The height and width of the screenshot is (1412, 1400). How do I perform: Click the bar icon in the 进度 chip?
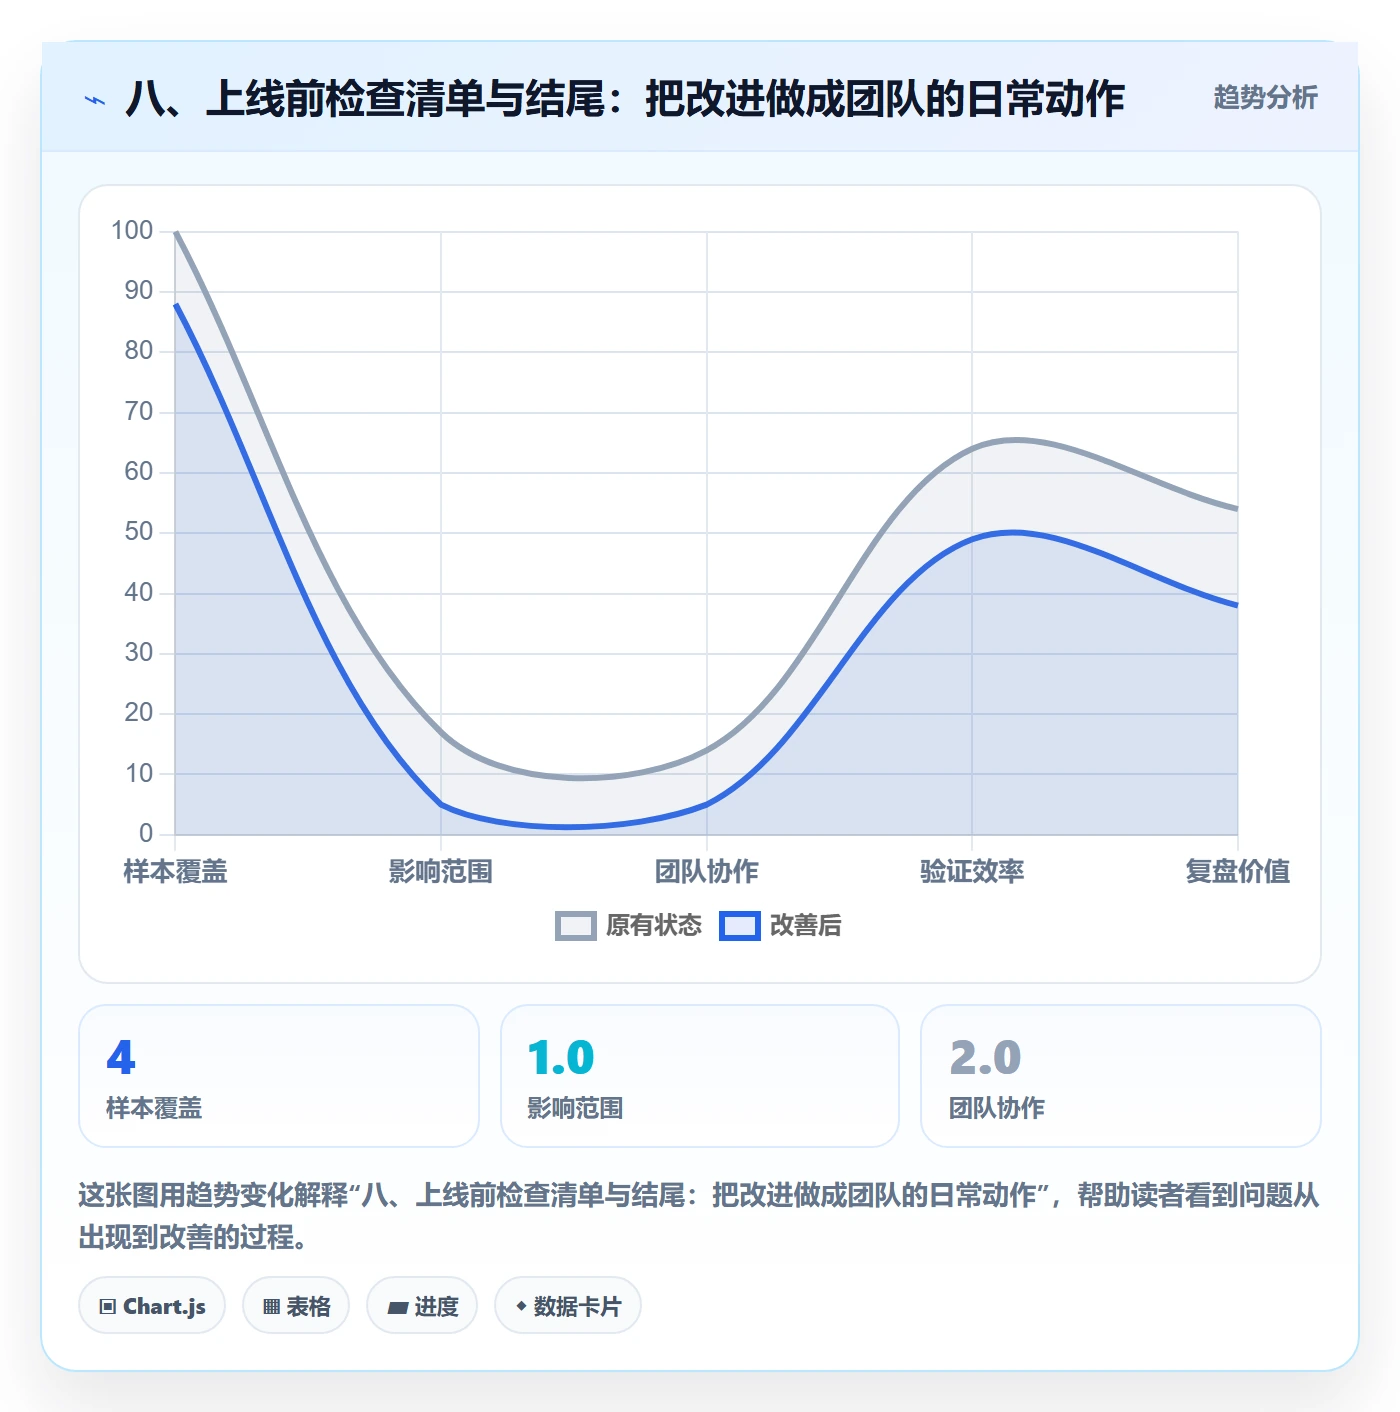tap(398, 1307)
